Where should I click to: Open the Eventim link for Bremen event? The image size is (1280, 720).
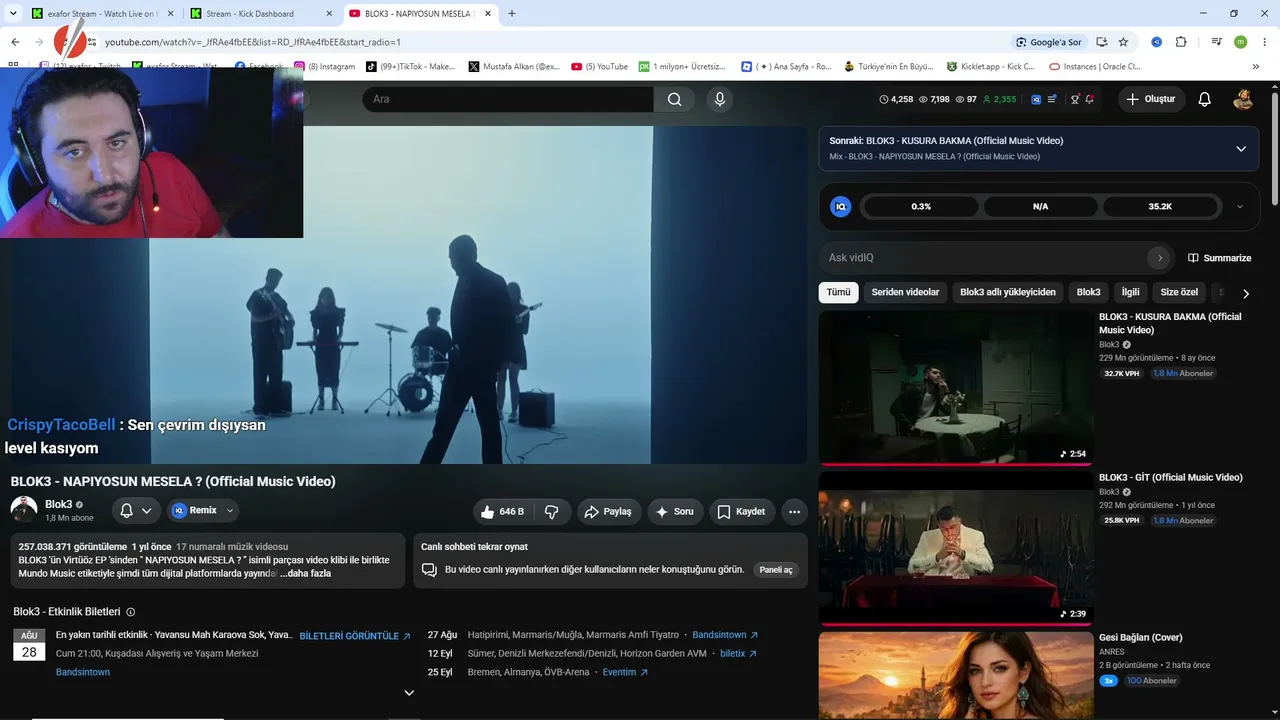625,672
